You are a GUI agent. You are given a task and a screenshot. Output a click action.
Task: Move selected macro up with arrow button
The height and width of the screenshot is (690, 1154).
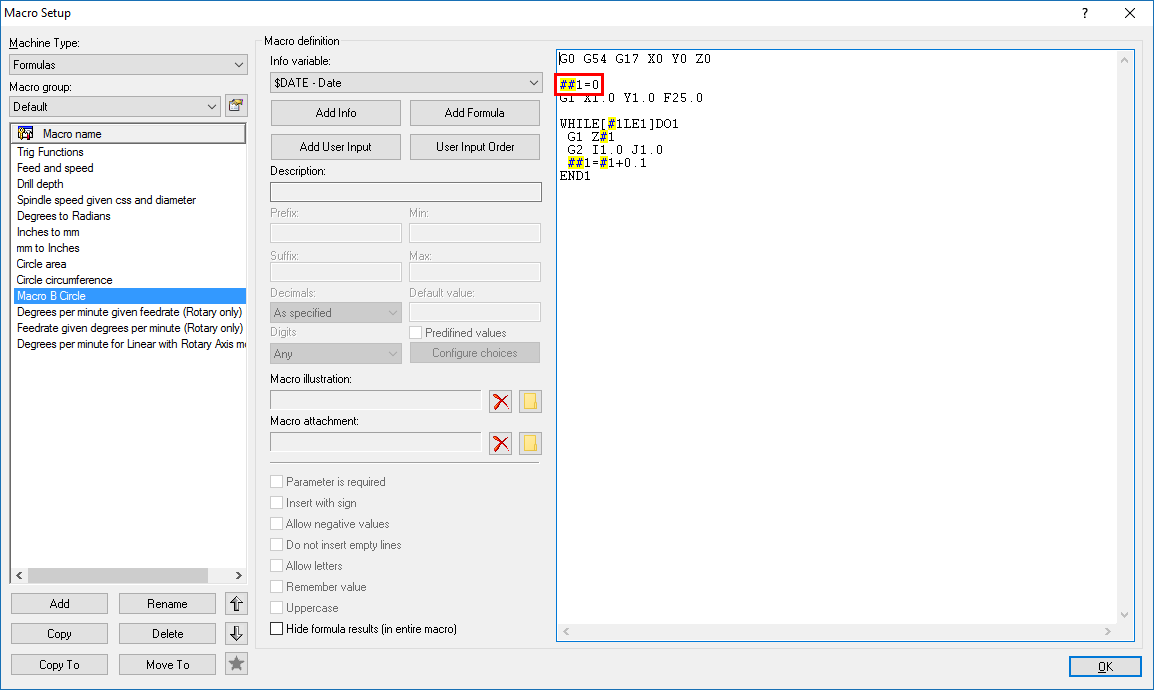[x=236, y=603]
